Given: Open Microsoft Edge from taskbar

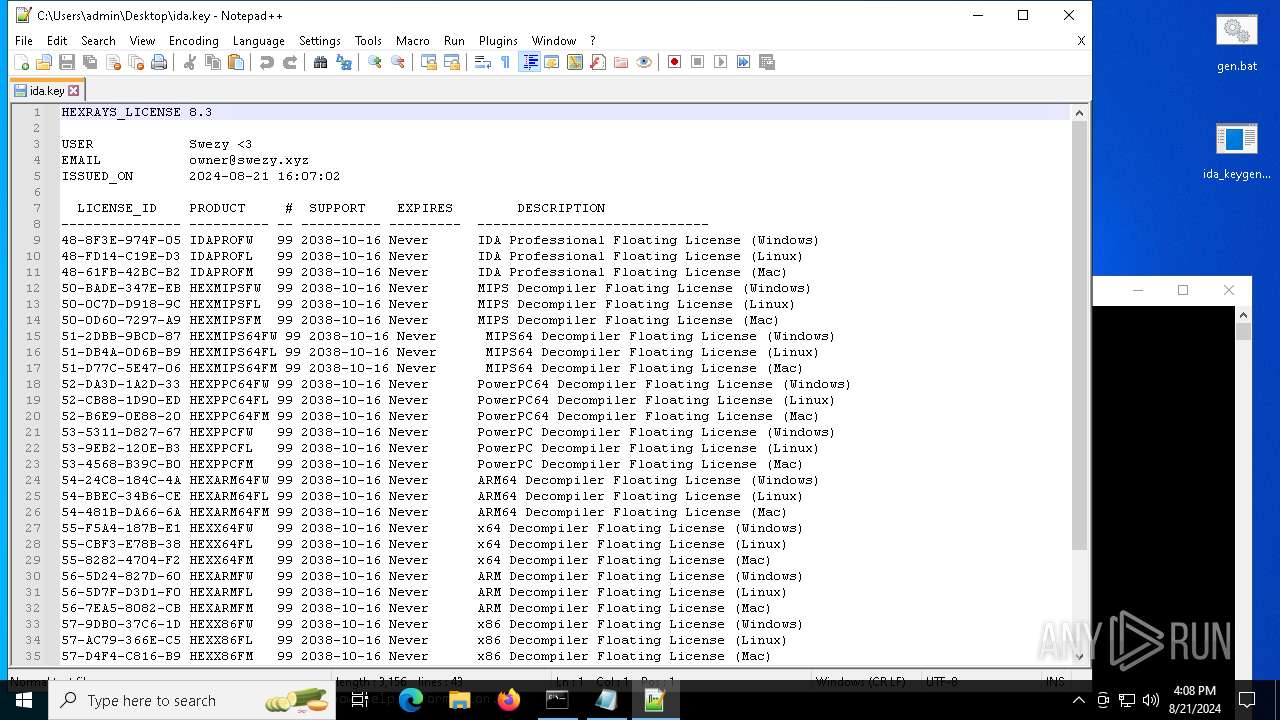Looking at the screenshot, I should point(411,700).
